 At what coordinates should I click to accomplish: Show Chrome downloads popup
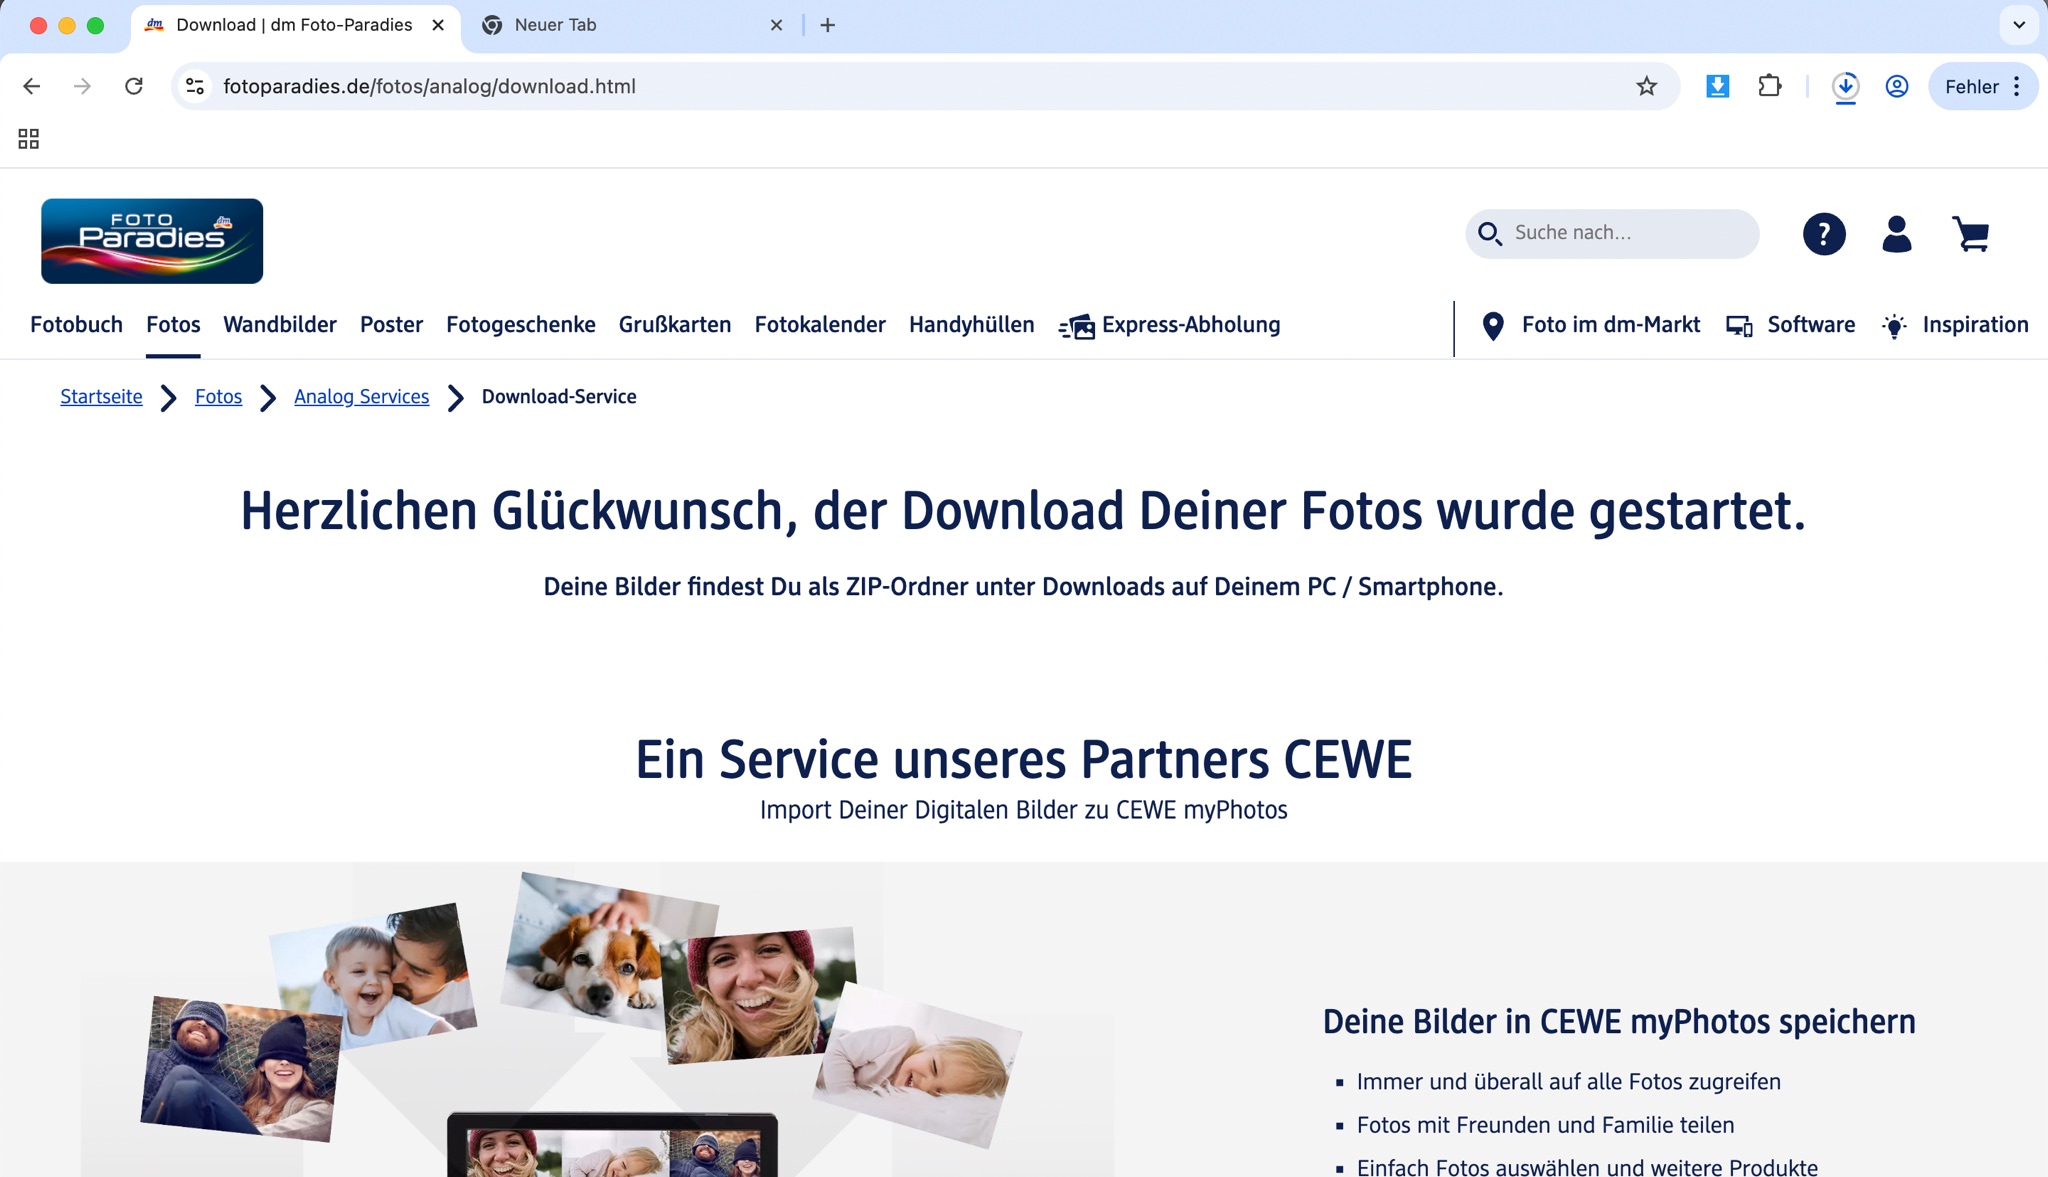1845,87
